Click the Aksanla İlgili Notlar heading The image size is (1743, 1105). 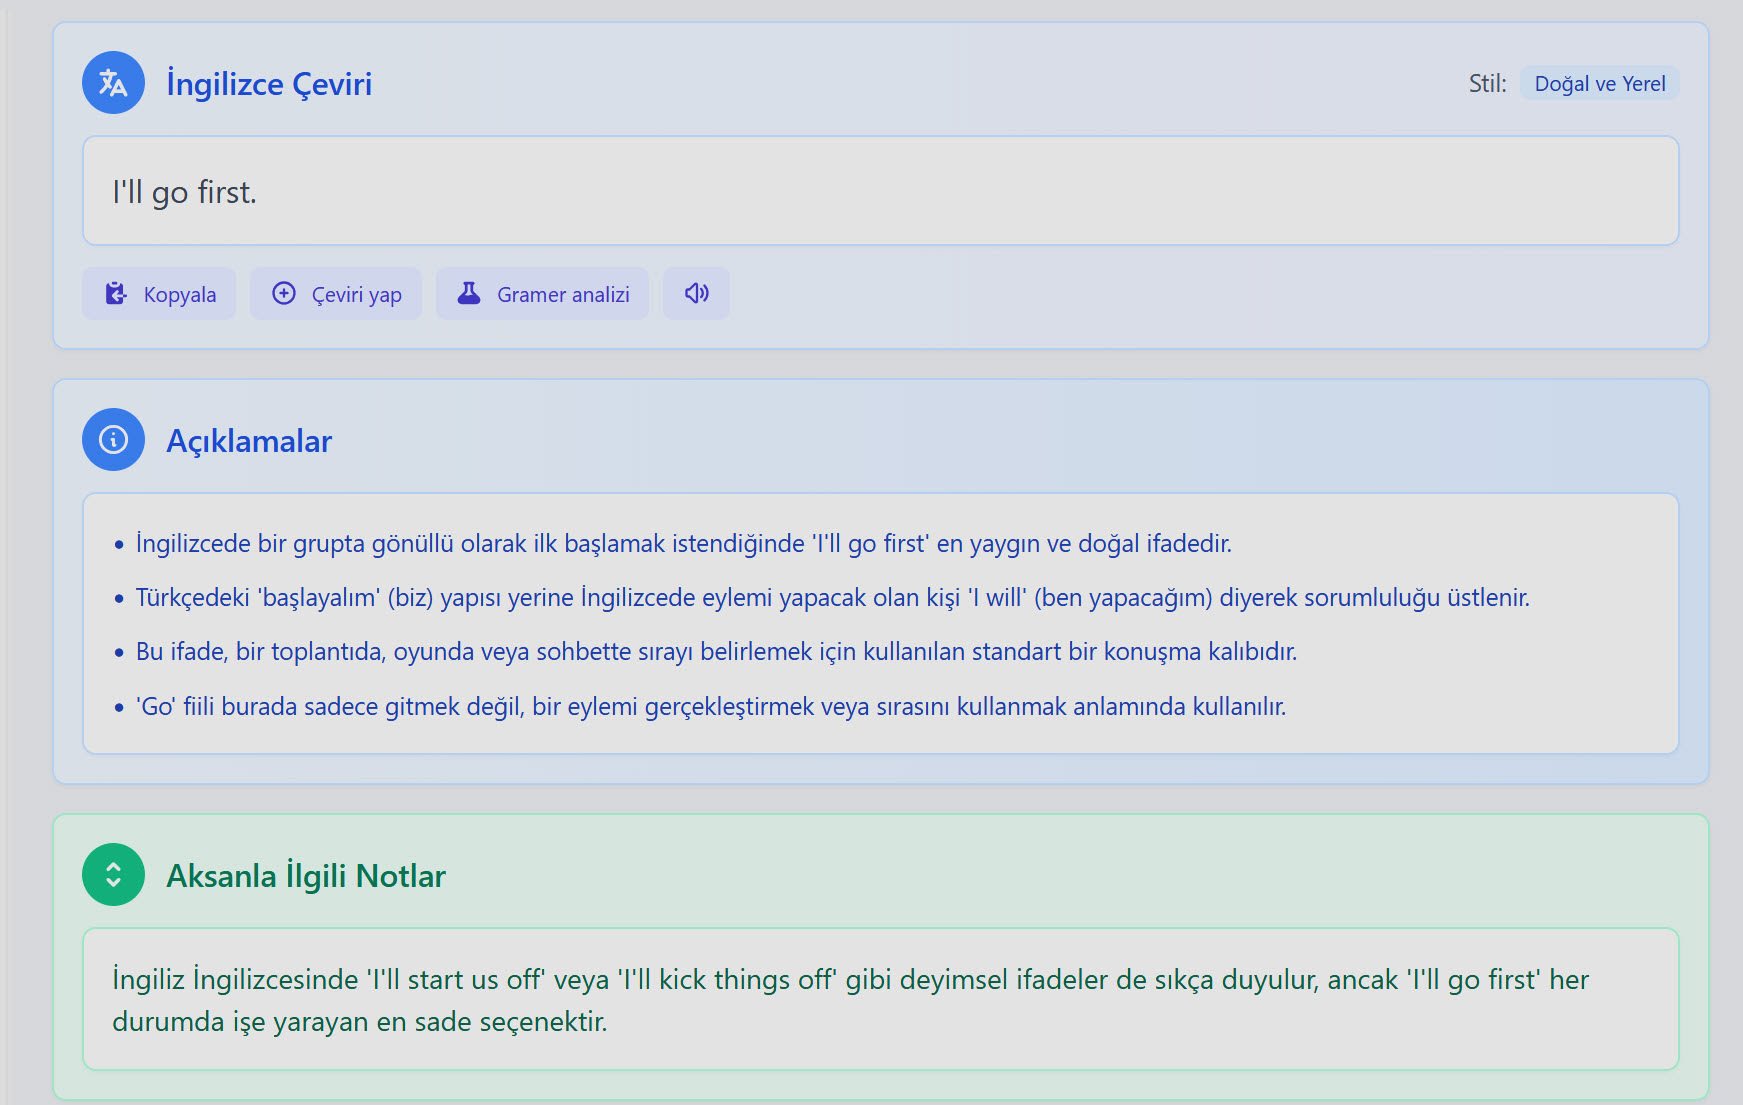306,876
